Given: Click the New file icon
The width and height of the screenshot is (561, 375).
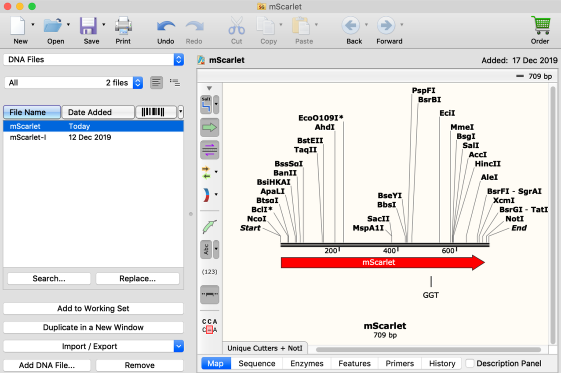Looking at the screenshot, I should click(18, 26).
